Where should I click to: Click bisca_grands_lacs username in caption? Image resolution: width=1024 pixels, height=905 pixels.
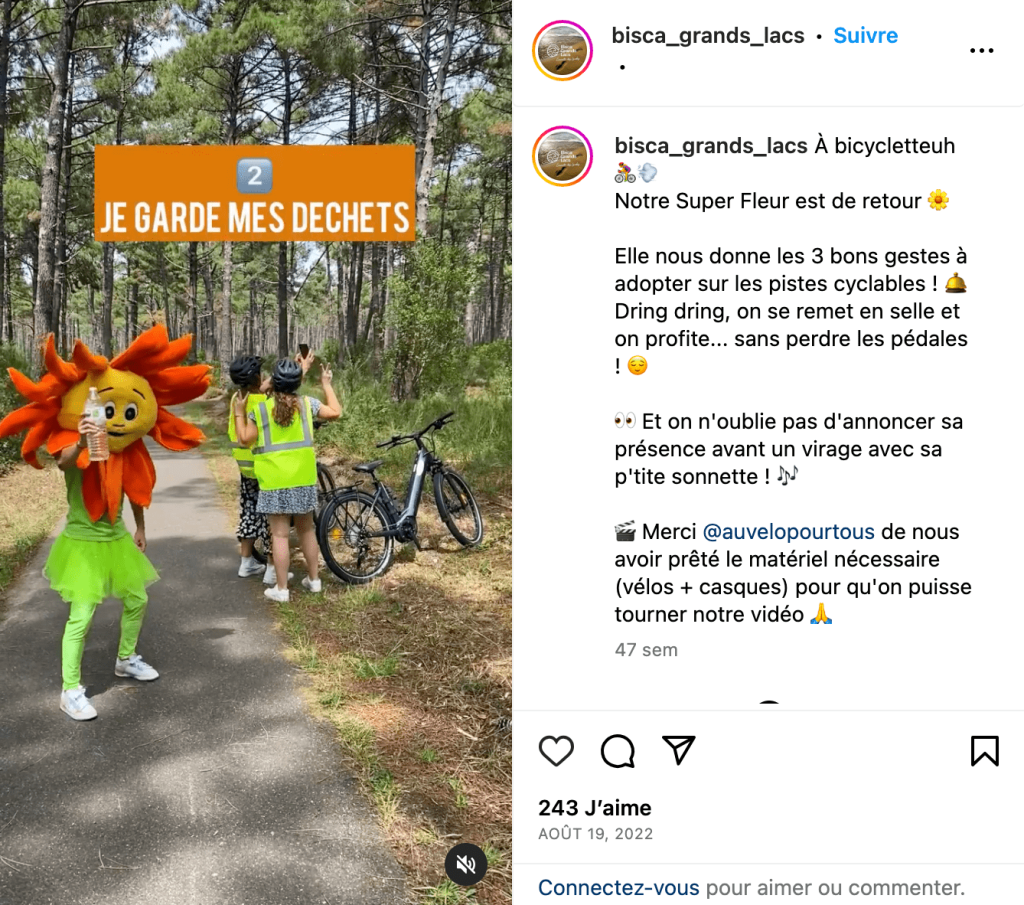(x=711, y=146)
